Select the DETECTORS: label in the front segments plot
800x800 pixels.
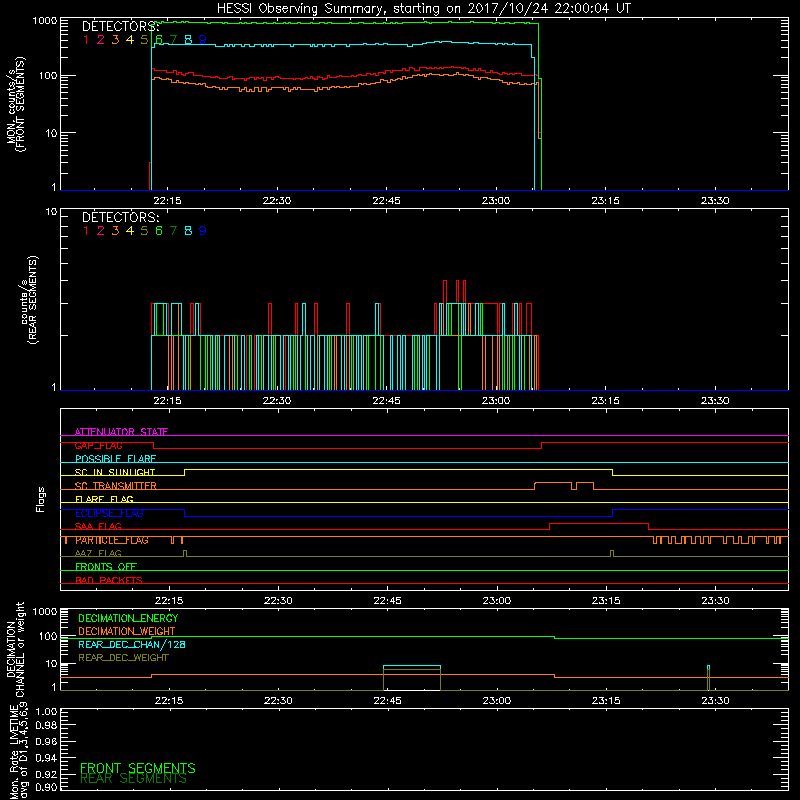click(120, 26)
